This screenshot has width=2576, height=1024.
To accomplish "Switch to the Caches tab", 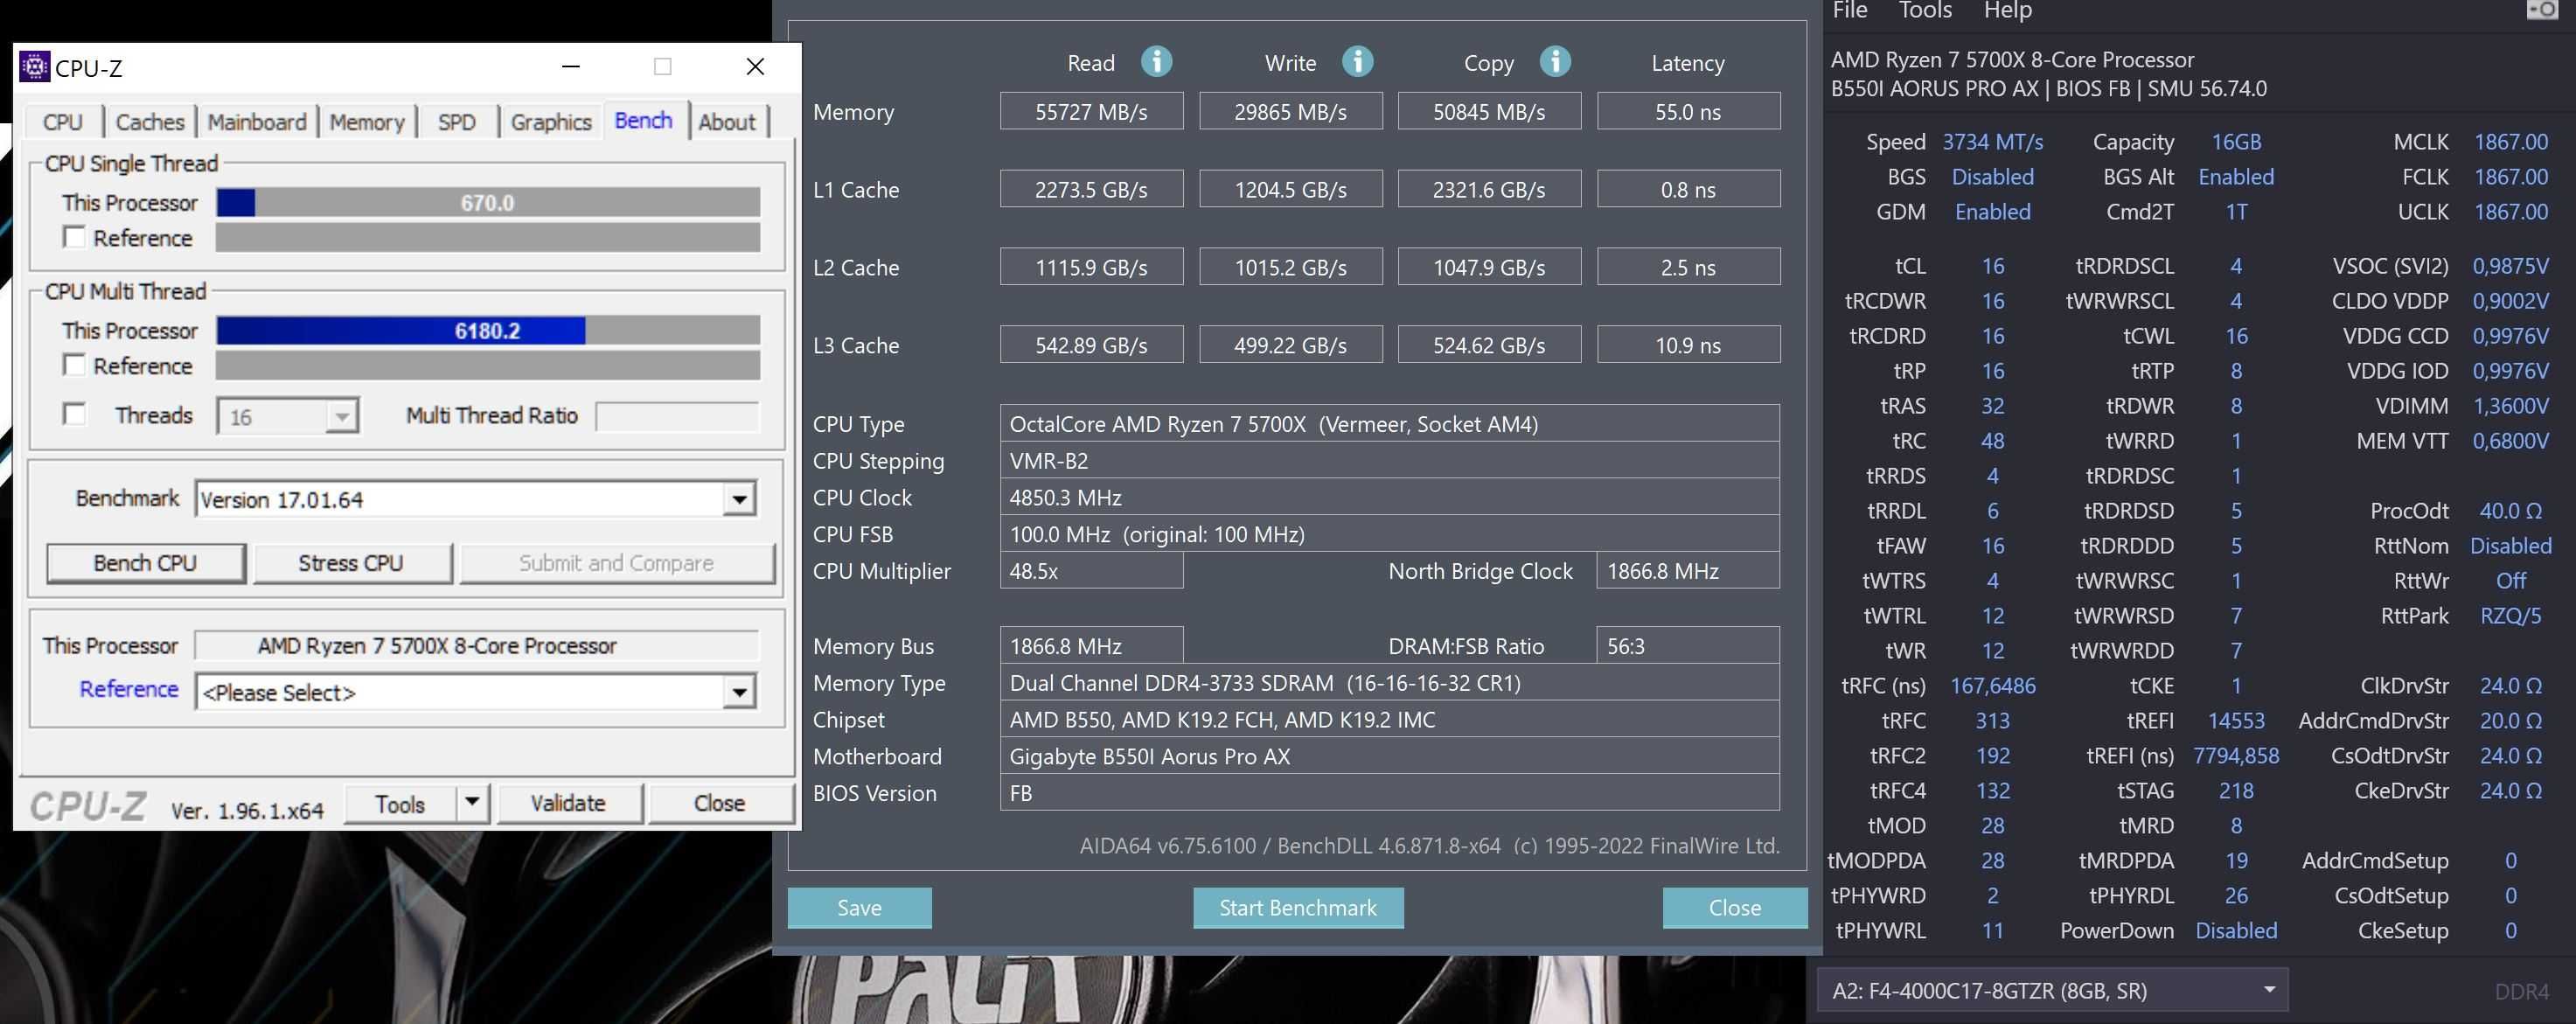I will pyautogui.click(x=150, y=122).
